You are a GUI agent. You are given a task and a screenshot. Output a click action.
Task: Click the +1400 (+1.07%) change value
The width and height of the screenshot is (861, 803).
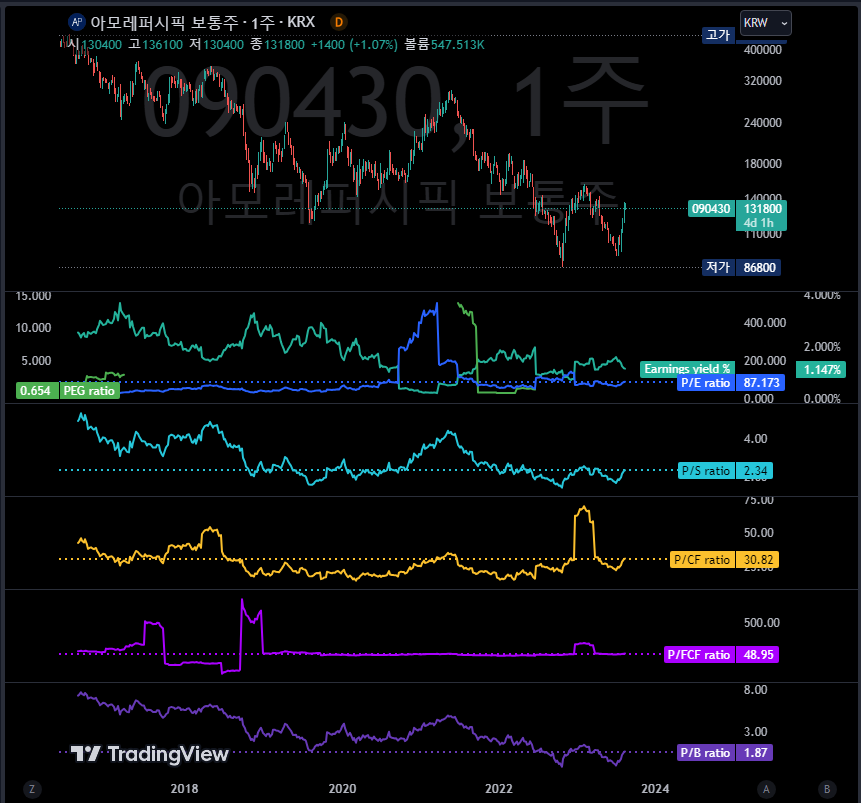click(354, 45)
